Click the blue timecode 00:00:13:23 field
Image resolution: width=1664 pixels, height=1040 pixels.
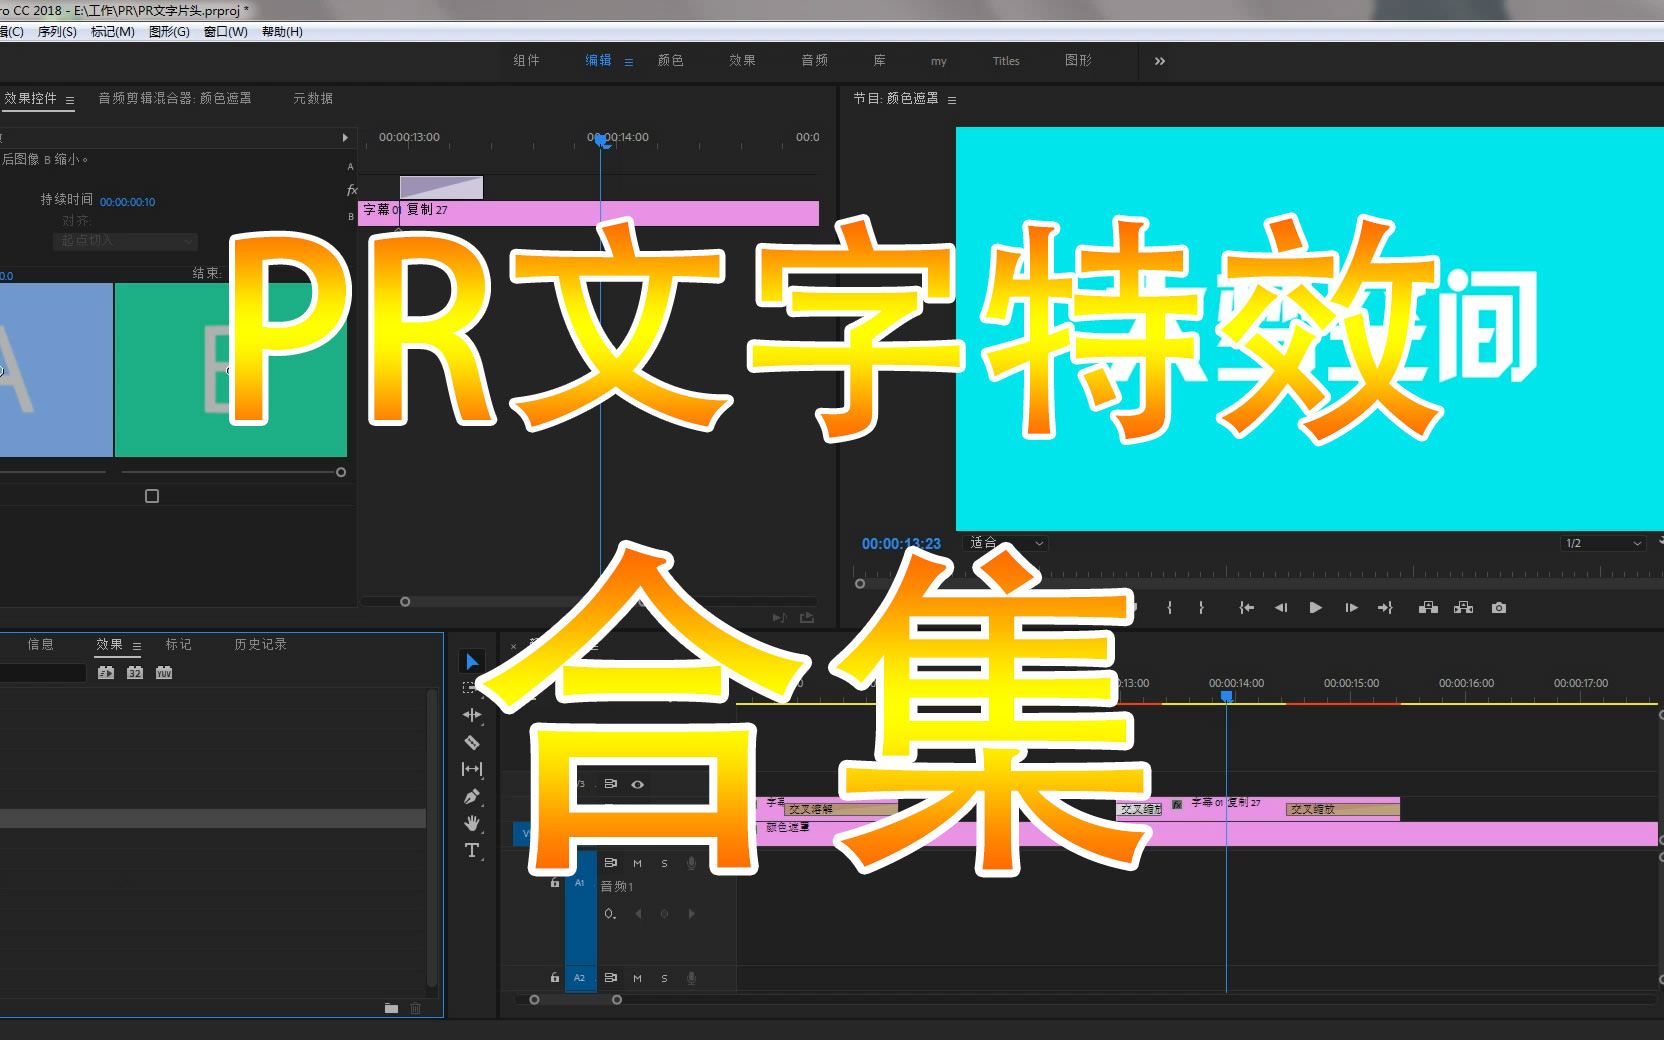click(x=900, y=543)
